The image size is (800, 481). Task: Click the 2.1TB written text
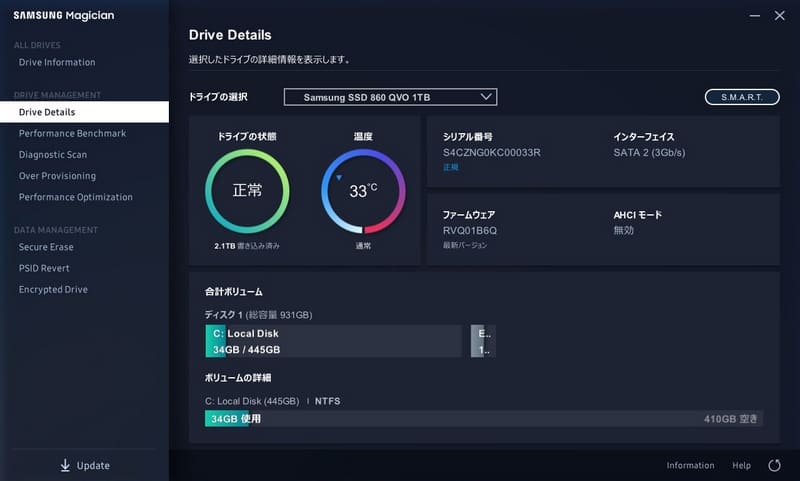(x=247, y=246)
